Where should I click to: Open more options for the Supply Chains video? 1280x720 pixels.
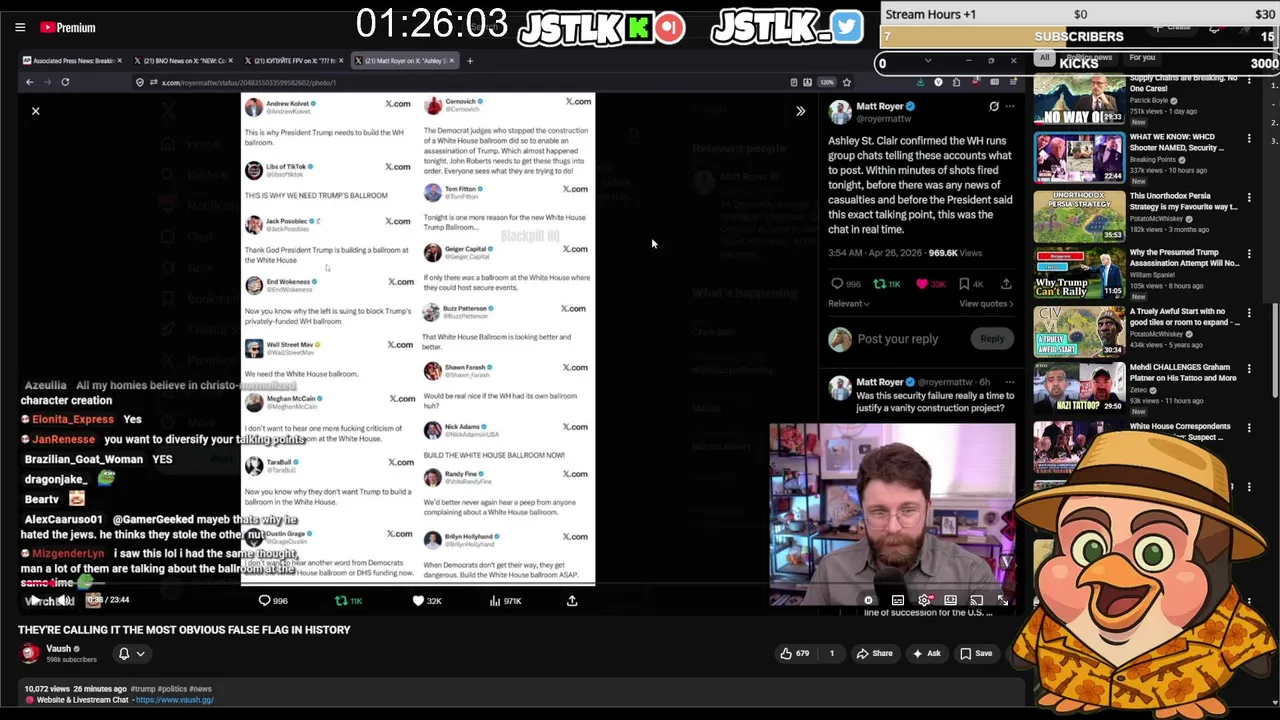pyautogui.click(x=1249, y=82)
